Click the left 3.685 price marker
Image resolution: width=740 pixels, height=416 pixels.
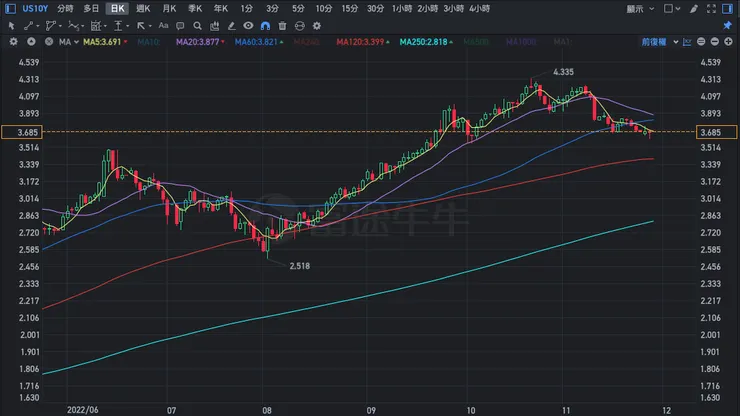click(22, 132)
